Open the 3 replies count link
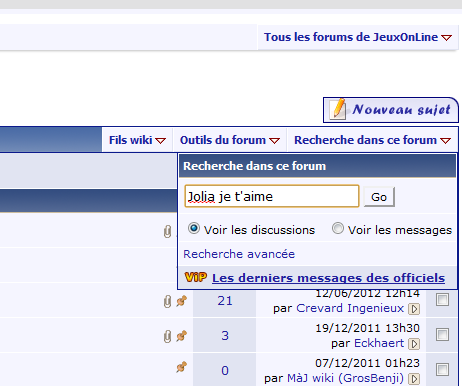462x386 pixels. pos(225,336)
